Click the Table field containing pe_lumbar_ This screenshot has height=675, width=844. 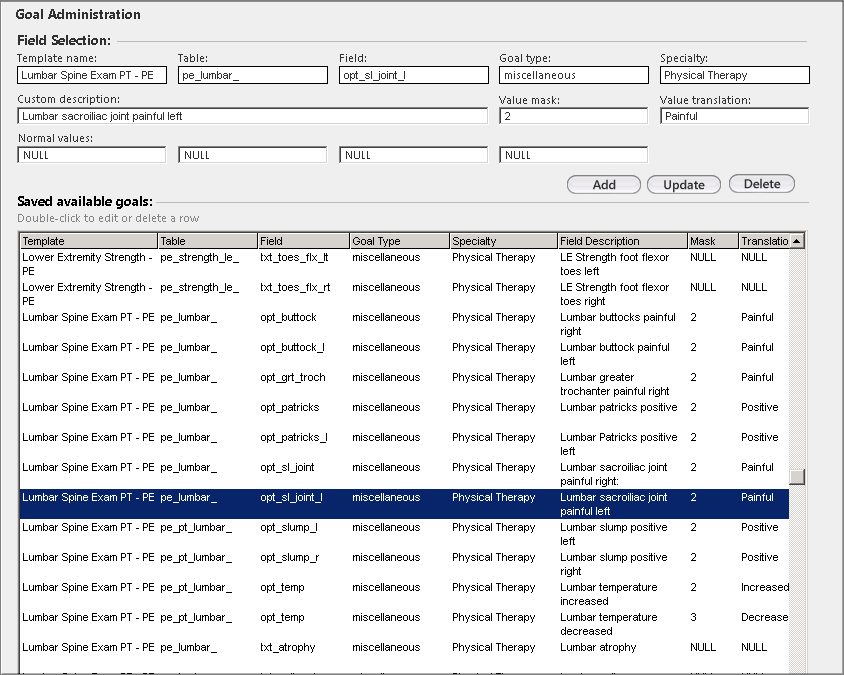coord(252,75)
